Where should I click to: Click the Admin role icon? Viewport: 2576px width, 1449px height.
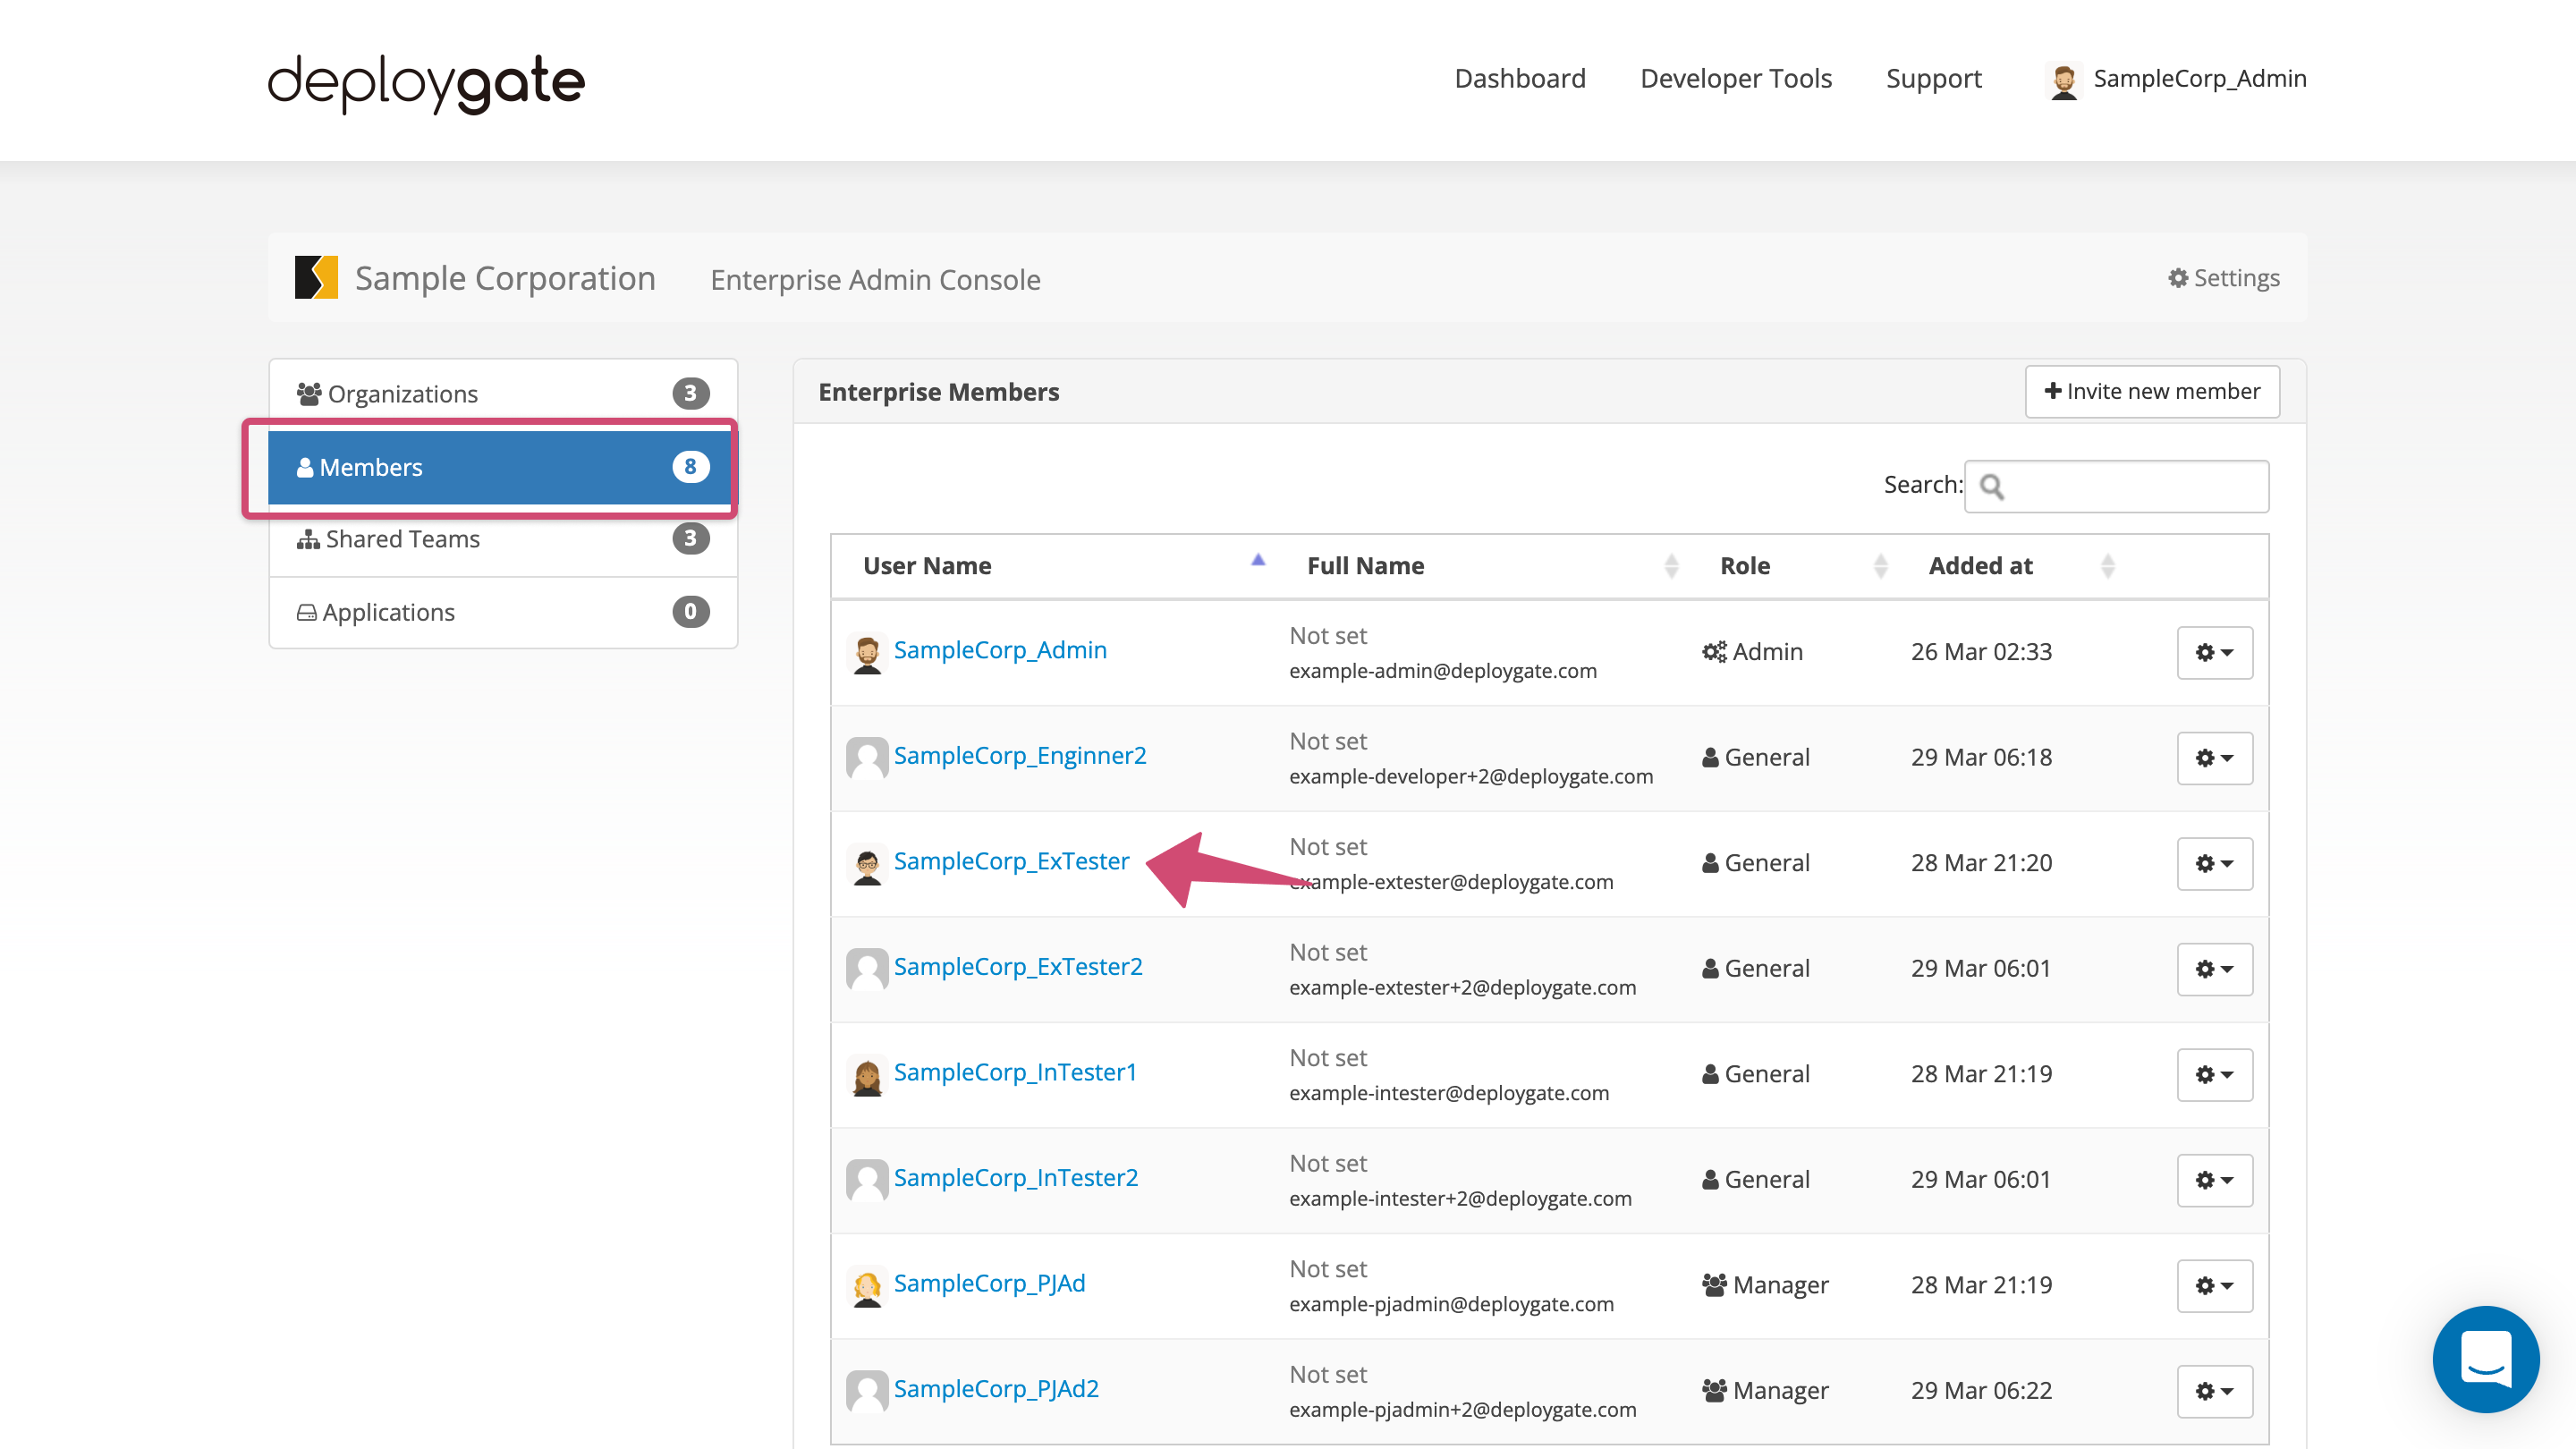(1714, 652)
